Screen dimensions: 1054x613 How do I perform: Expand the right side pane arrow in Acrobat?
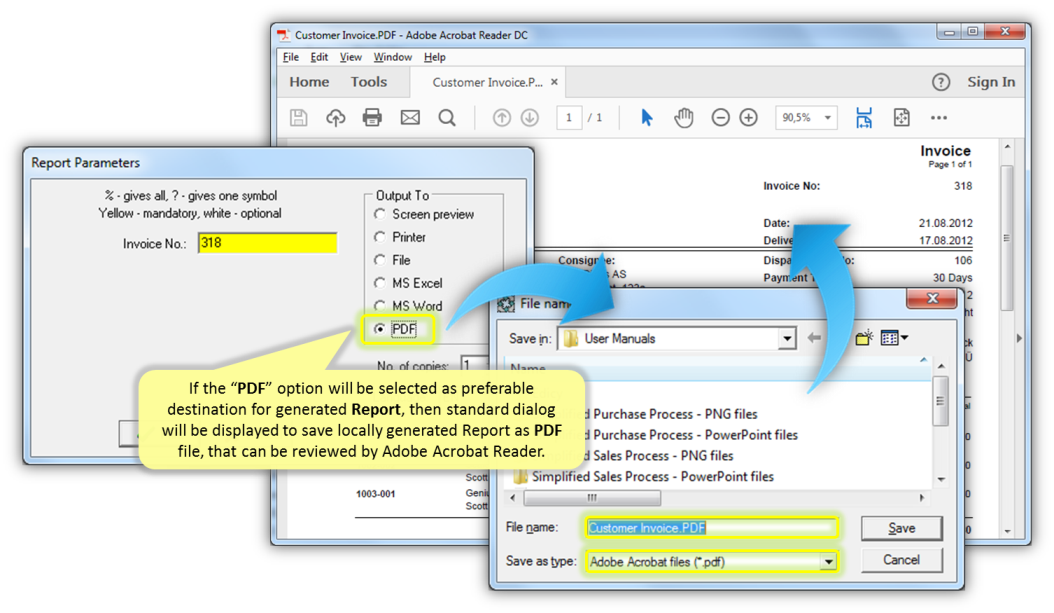point(1019,338)
